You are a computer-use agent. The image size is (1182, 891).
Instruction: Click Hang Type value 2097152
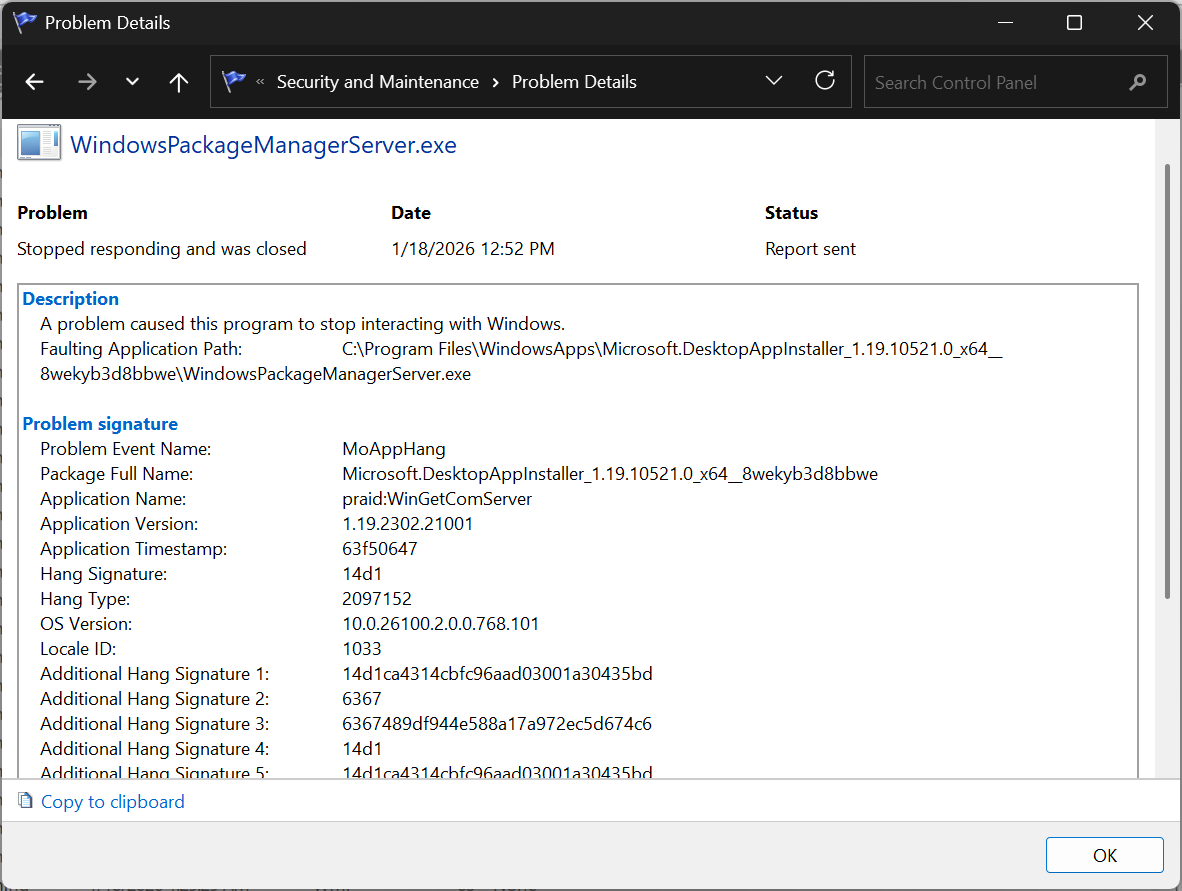coord(377,599)
